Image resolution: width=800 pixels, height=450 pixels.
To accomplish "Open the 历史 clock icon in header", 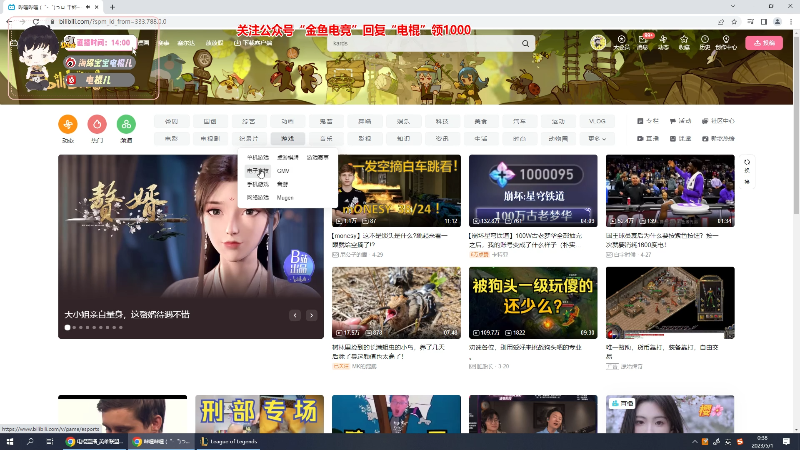I will [x=705, y=42].
